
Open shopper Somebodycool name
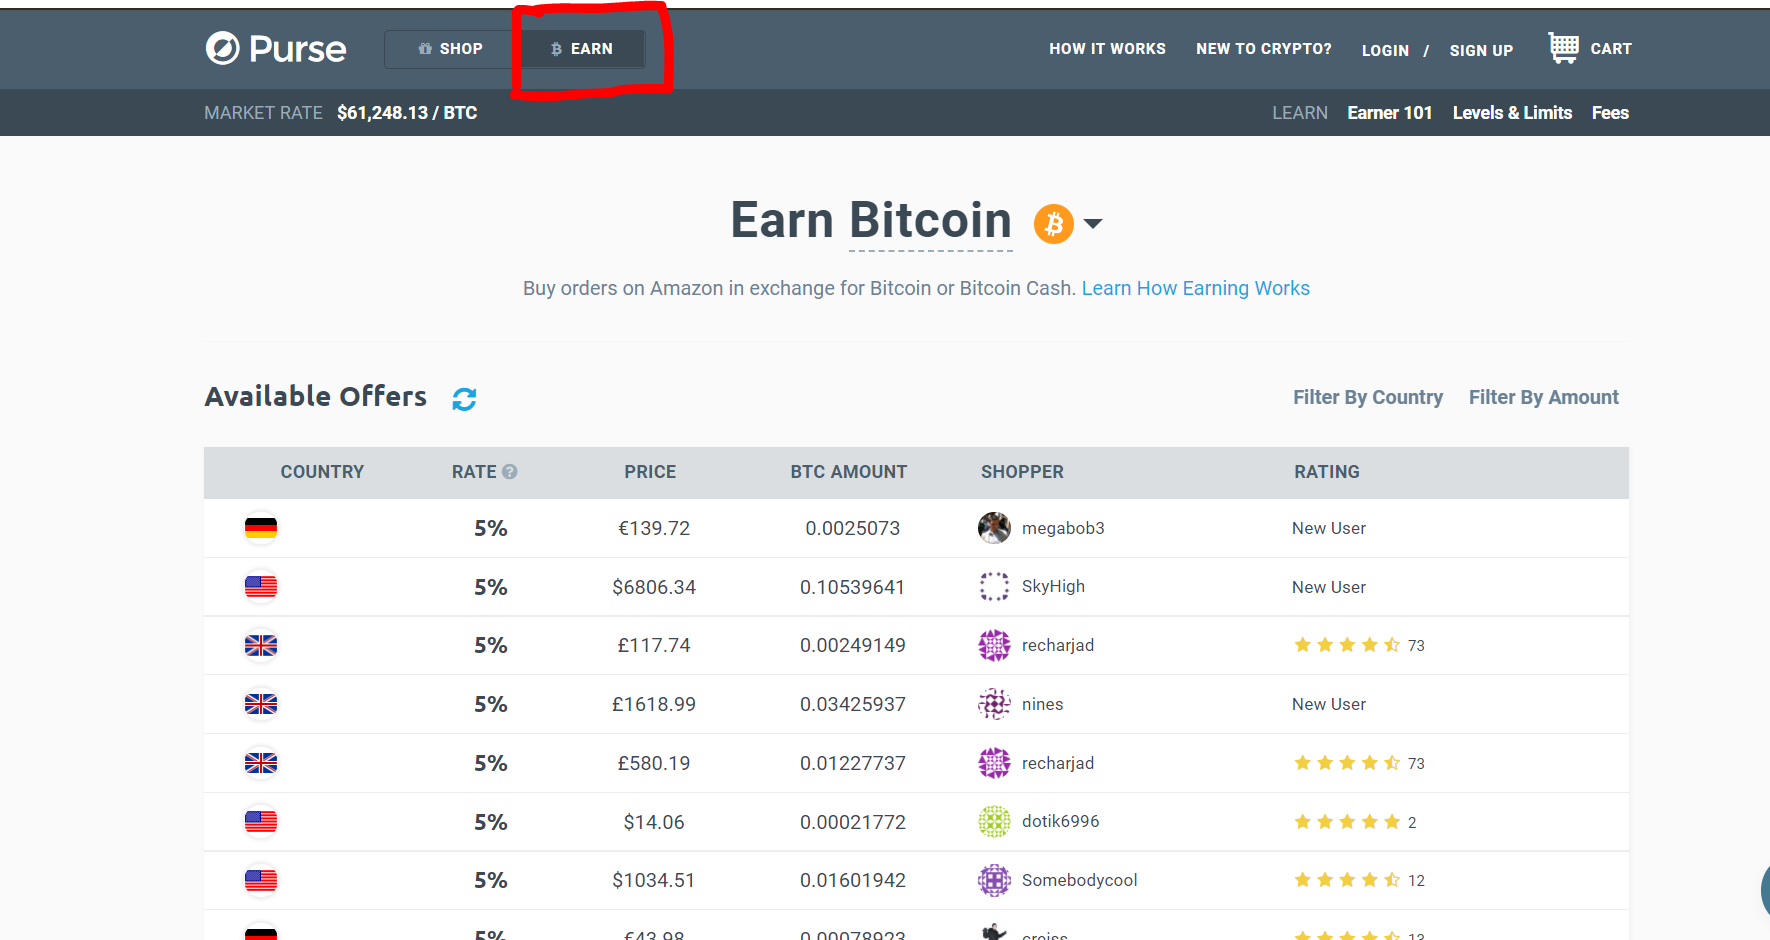1079,880
